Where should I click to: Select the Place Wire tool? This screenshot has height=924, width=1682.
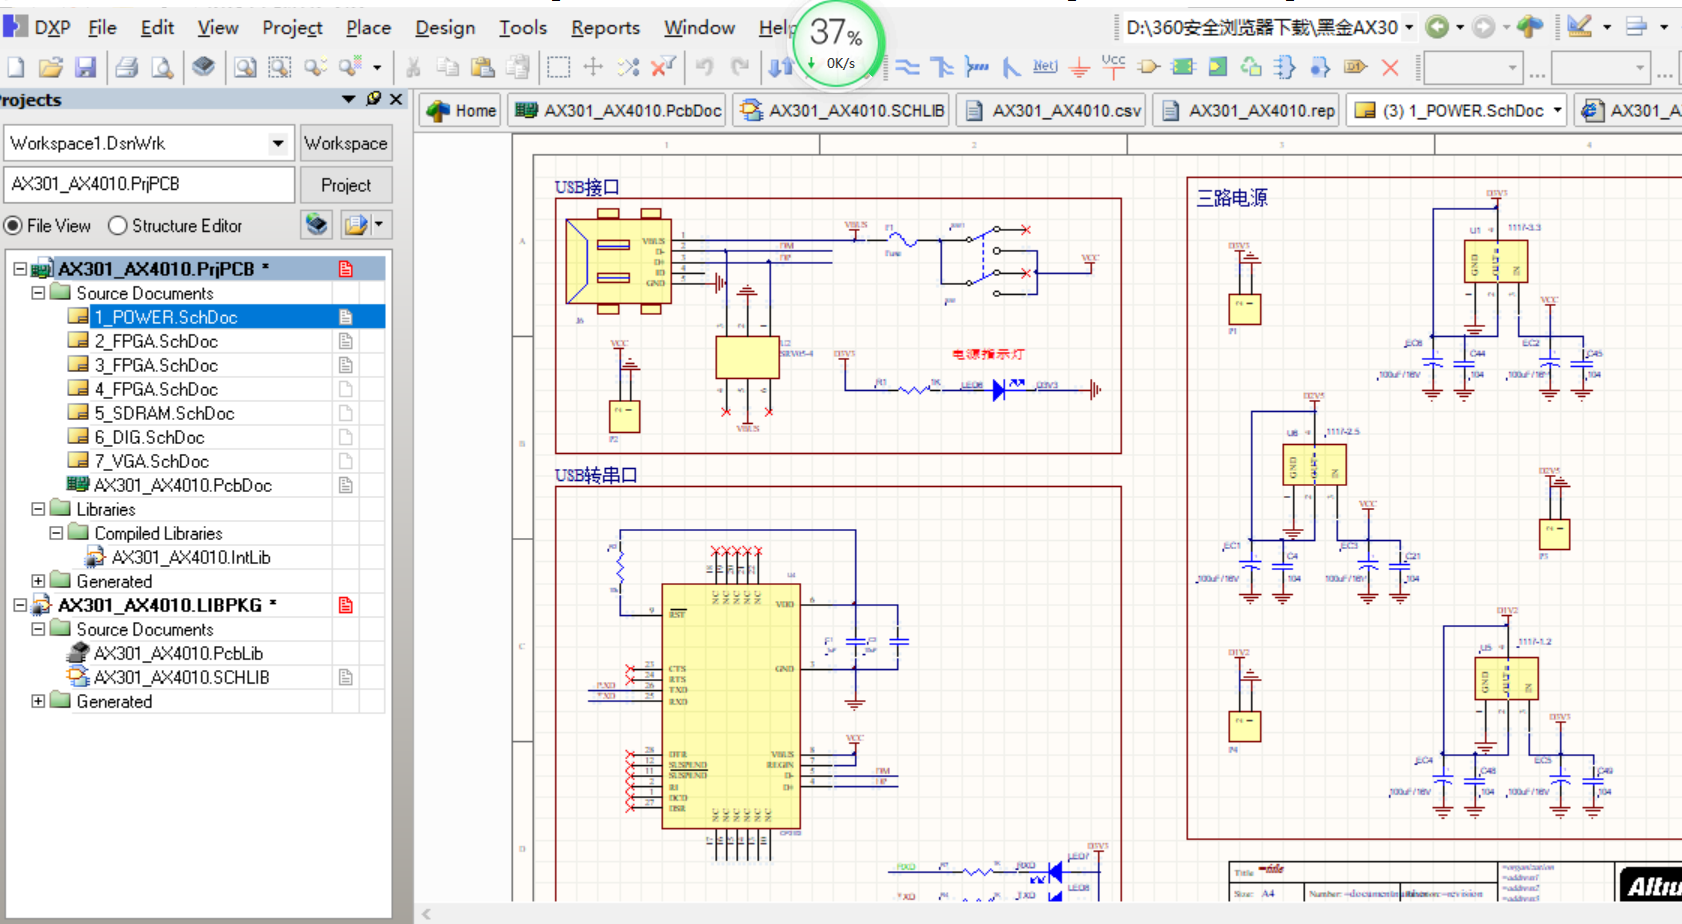tap(907, 67)
